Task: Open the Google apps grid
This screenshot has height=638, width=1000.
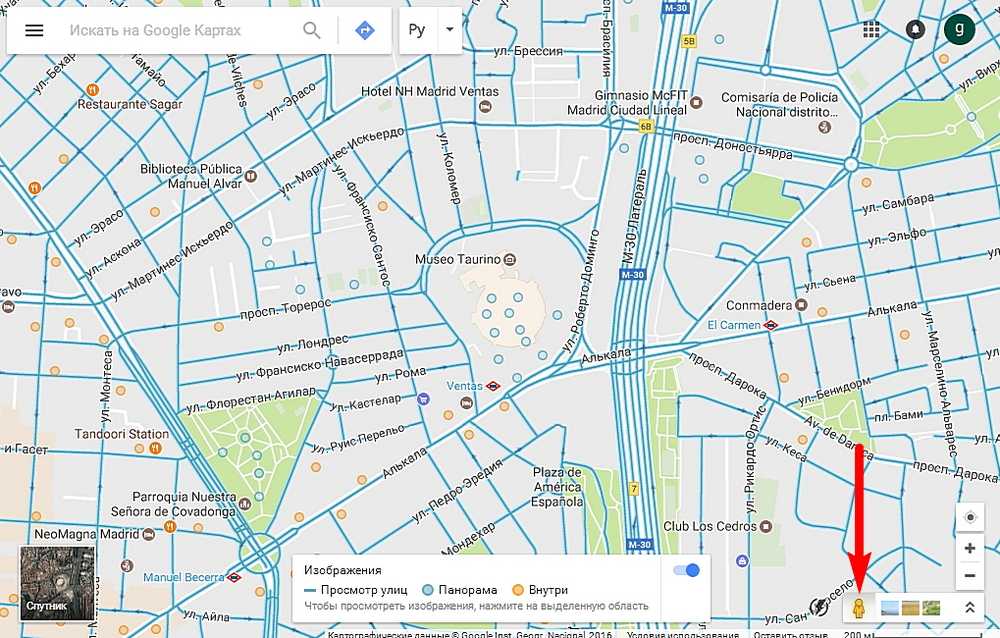Action: 871,29
